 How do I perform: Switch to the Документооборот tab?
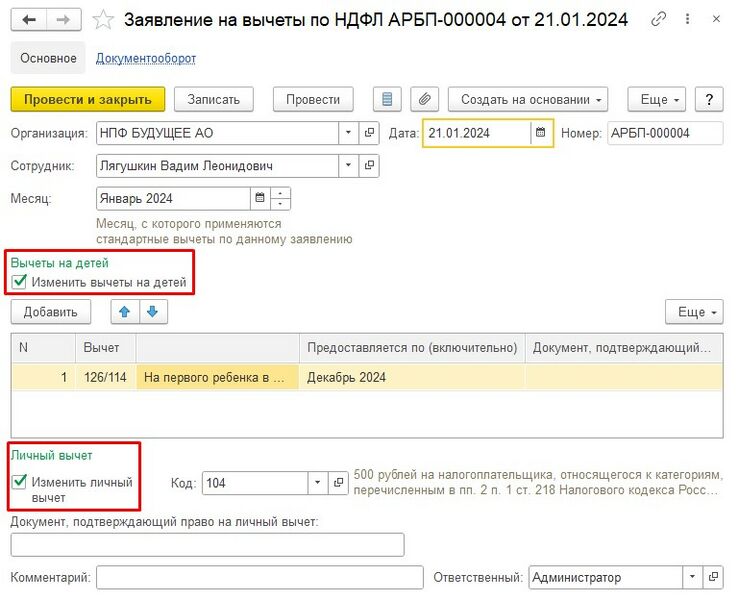click(146, 58)
